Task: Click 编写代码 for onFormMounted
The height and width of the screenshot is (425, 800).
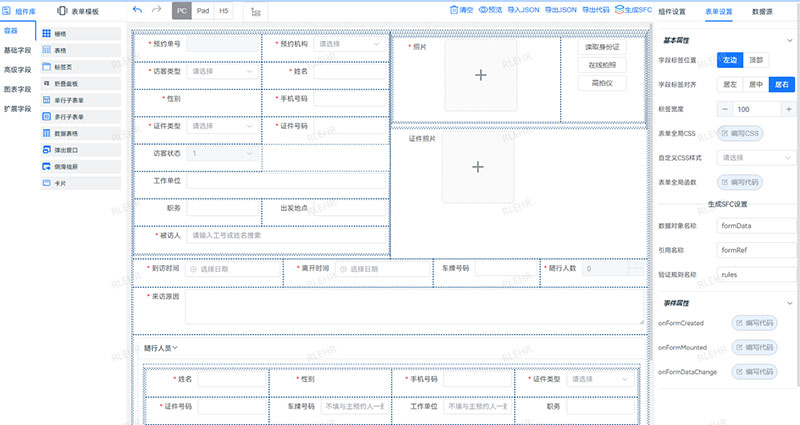Action: tap(755, 347)
